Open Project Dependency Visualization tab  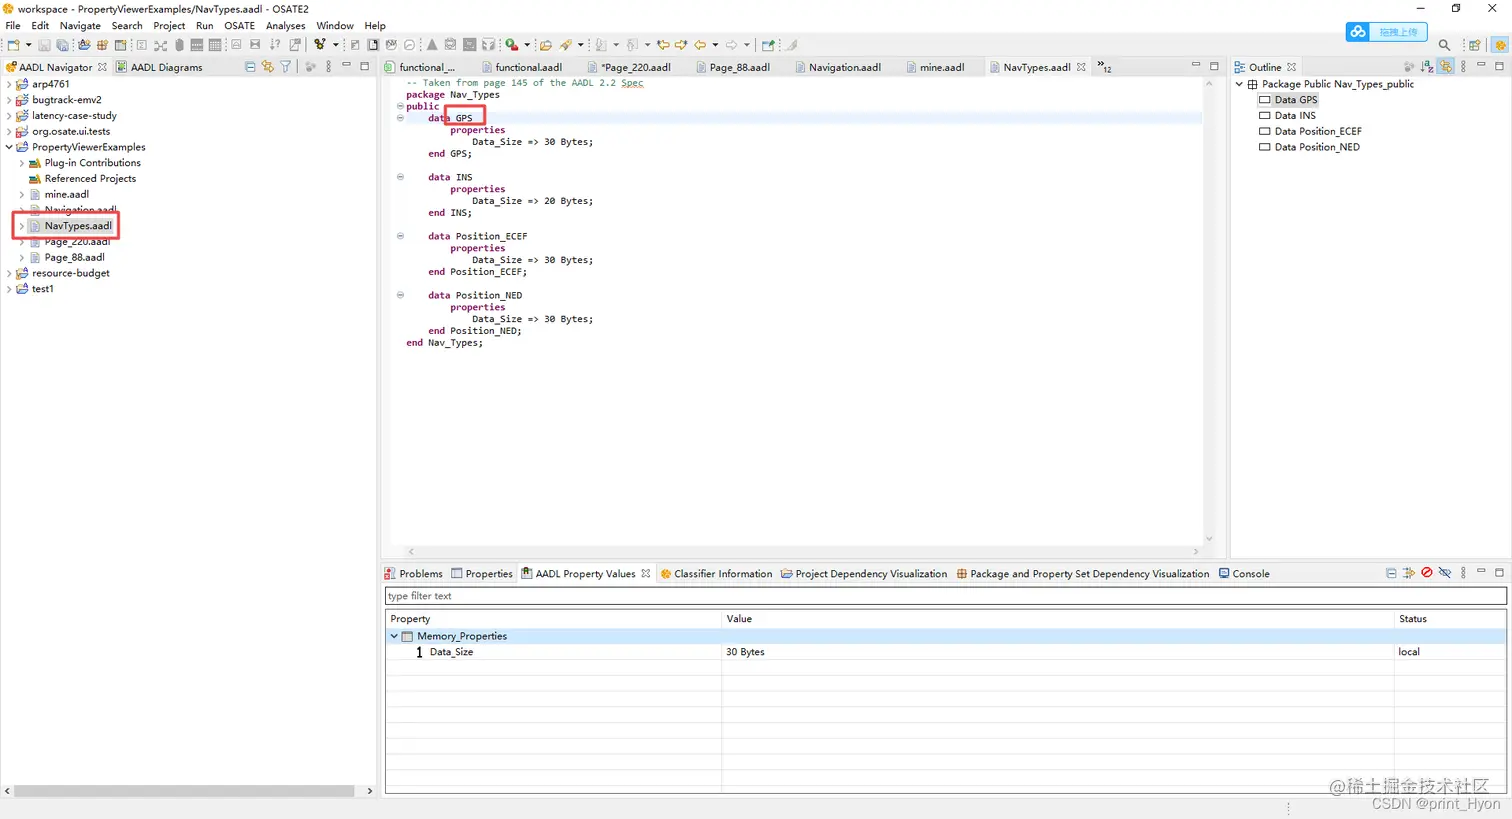click(x=864, y=574)
